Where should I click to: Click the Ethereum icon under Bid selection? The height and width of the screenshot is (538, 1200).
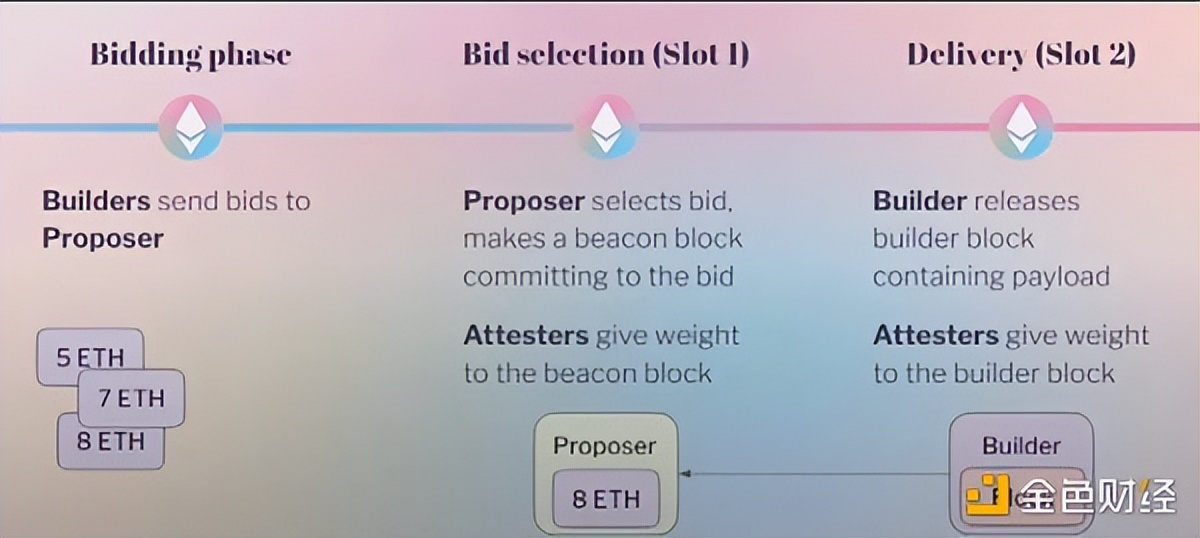[x=606, y=127]
